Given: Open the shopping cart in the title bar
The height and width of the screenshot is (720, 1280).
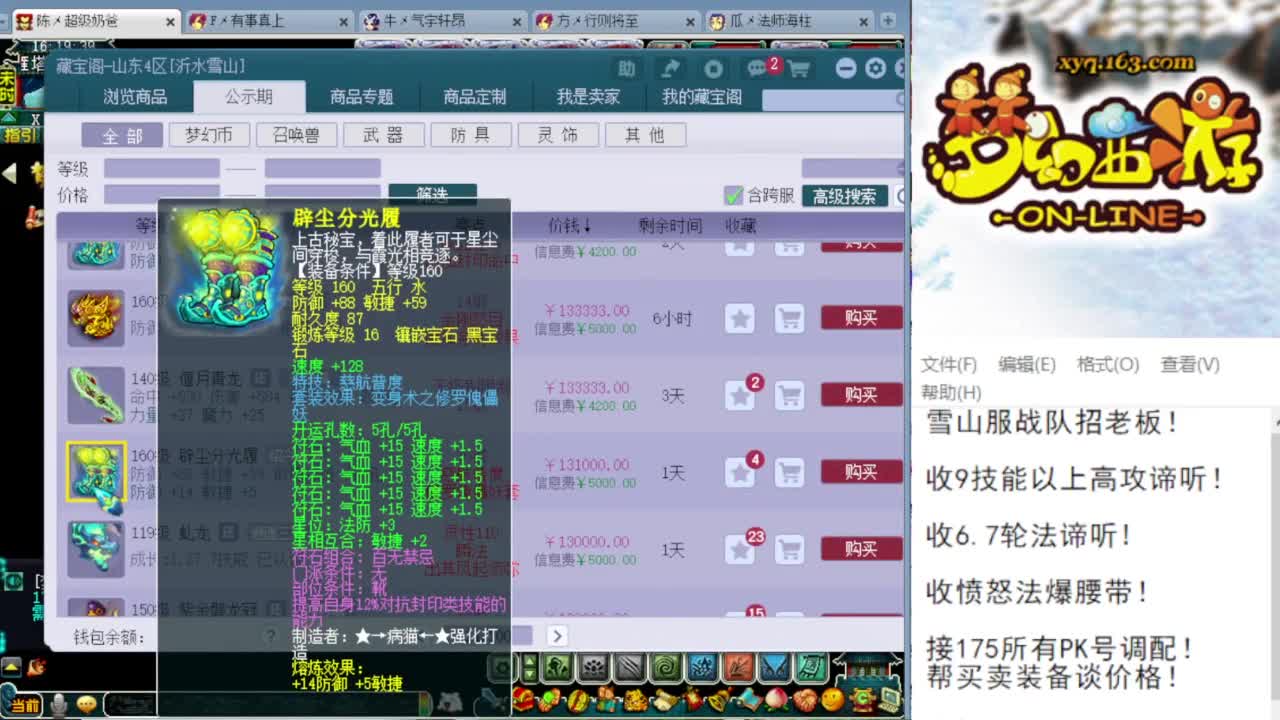Looking at the screenshot, I should (x=798, y=68).
